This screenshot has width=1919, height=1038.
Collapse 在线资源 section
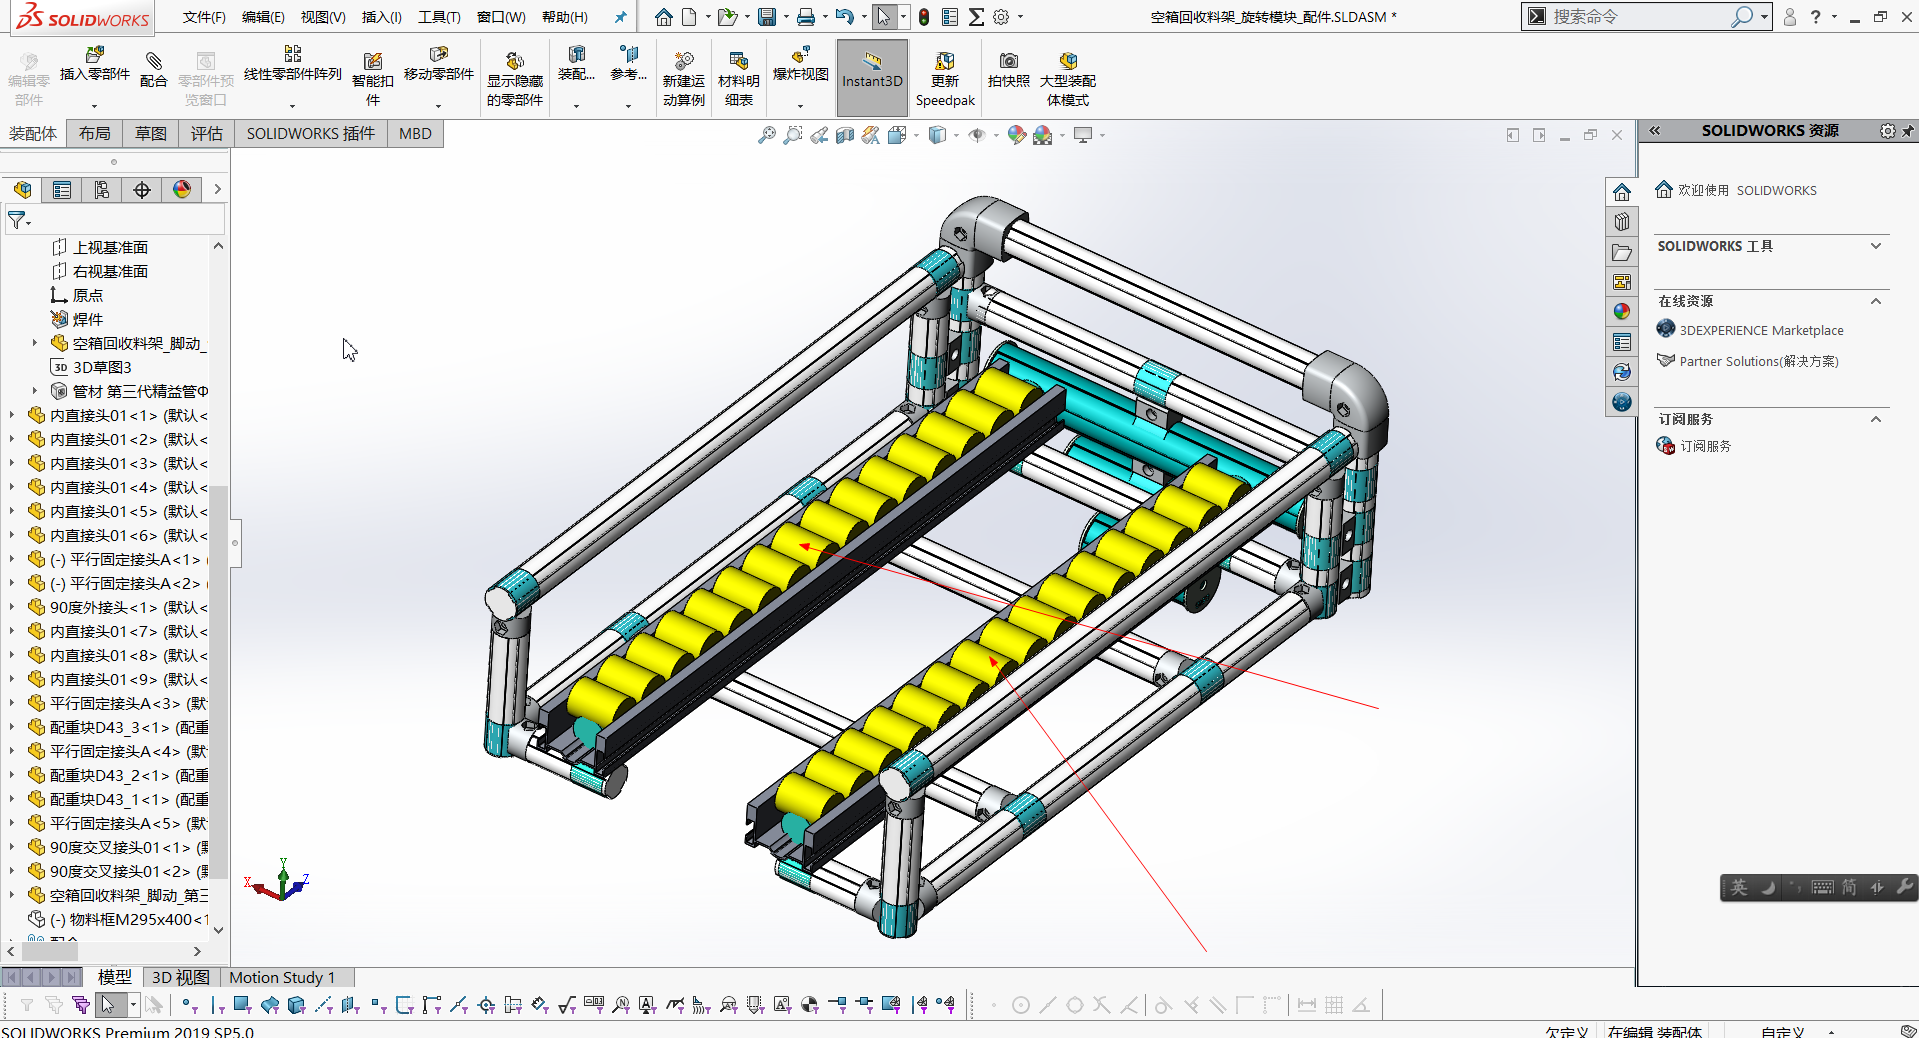1876,301
